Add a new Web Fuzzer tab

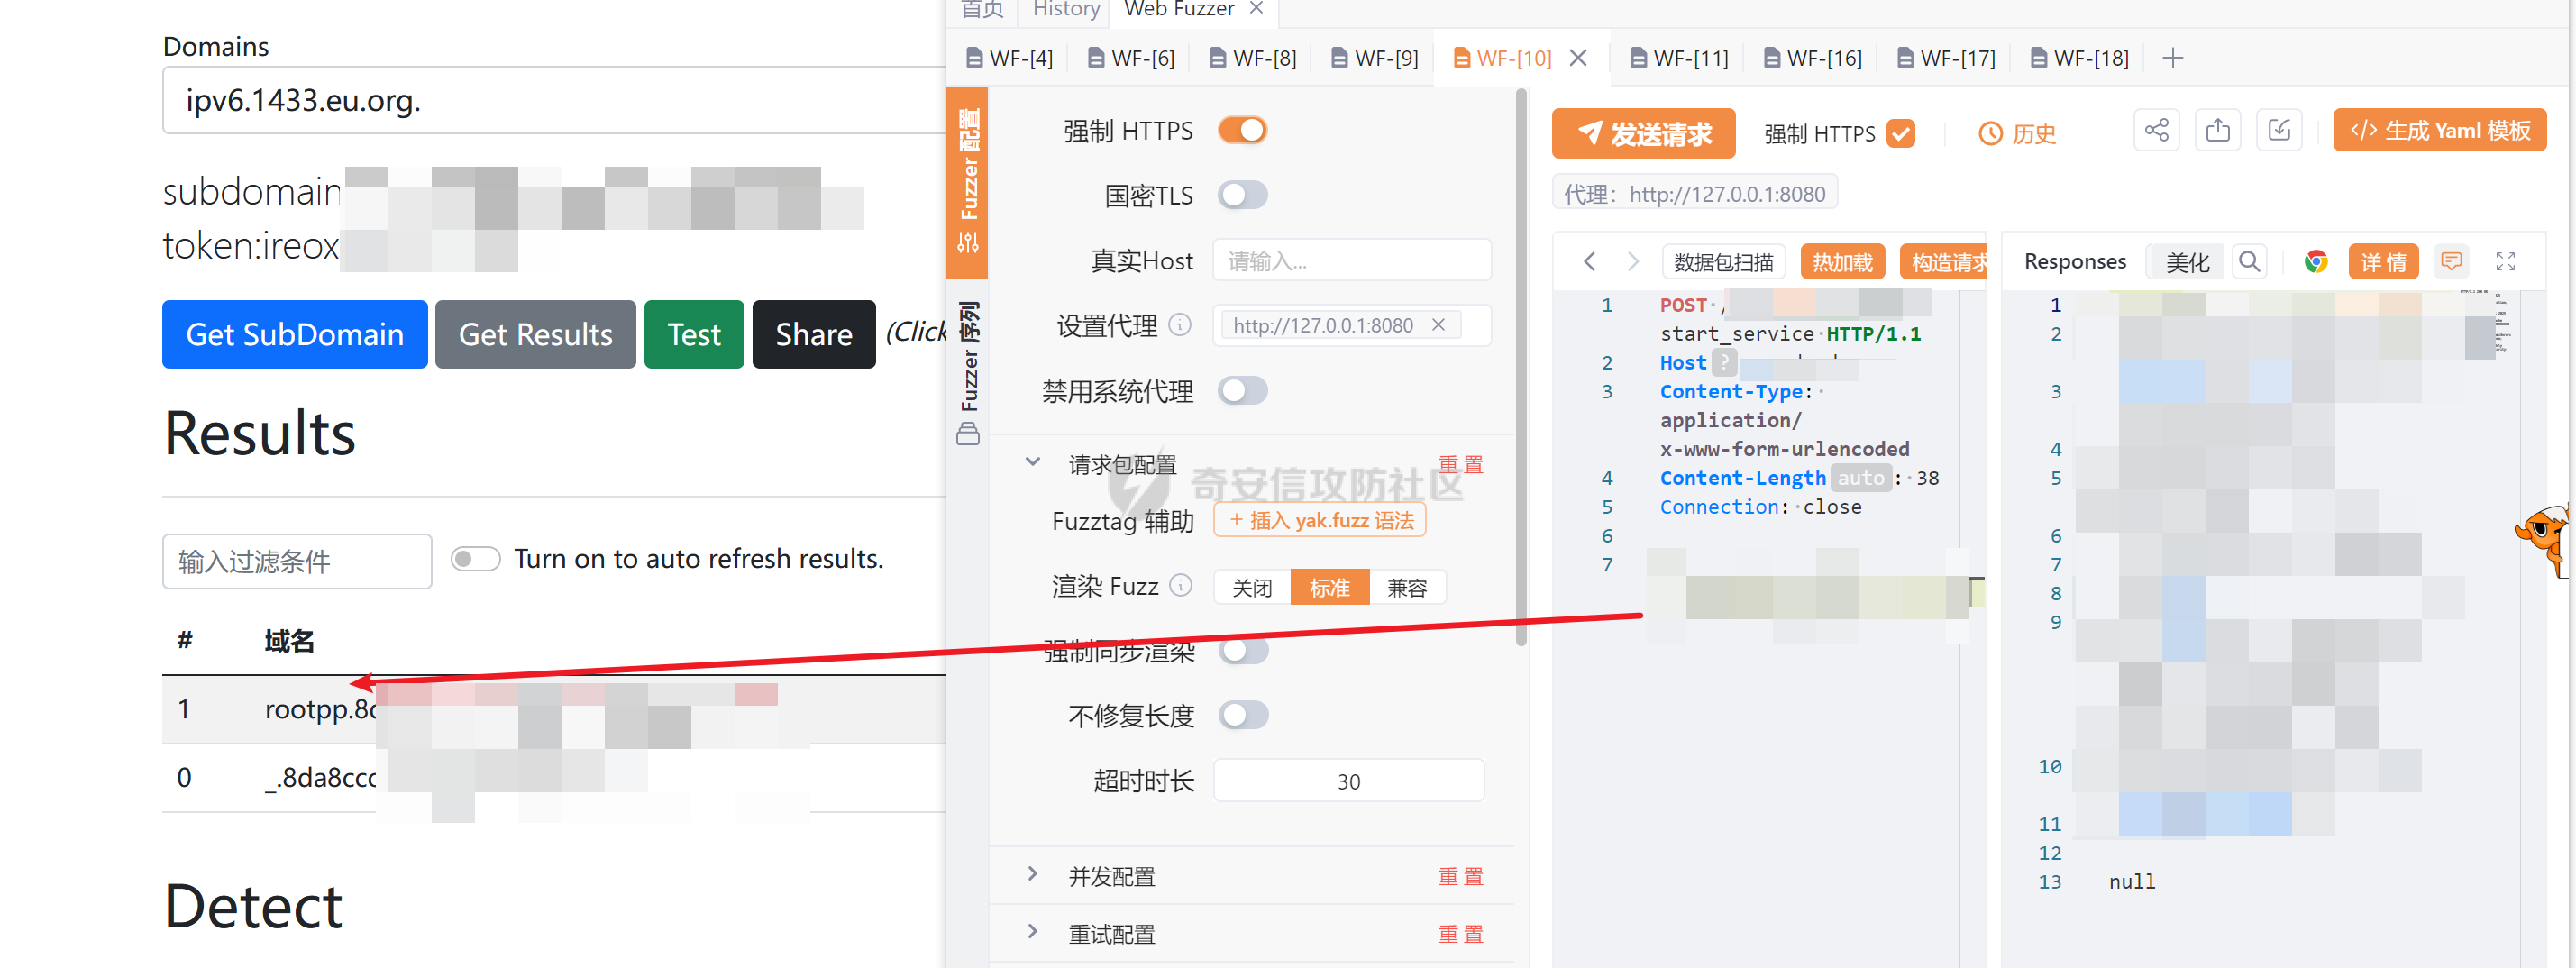[x=2172, y=58]
